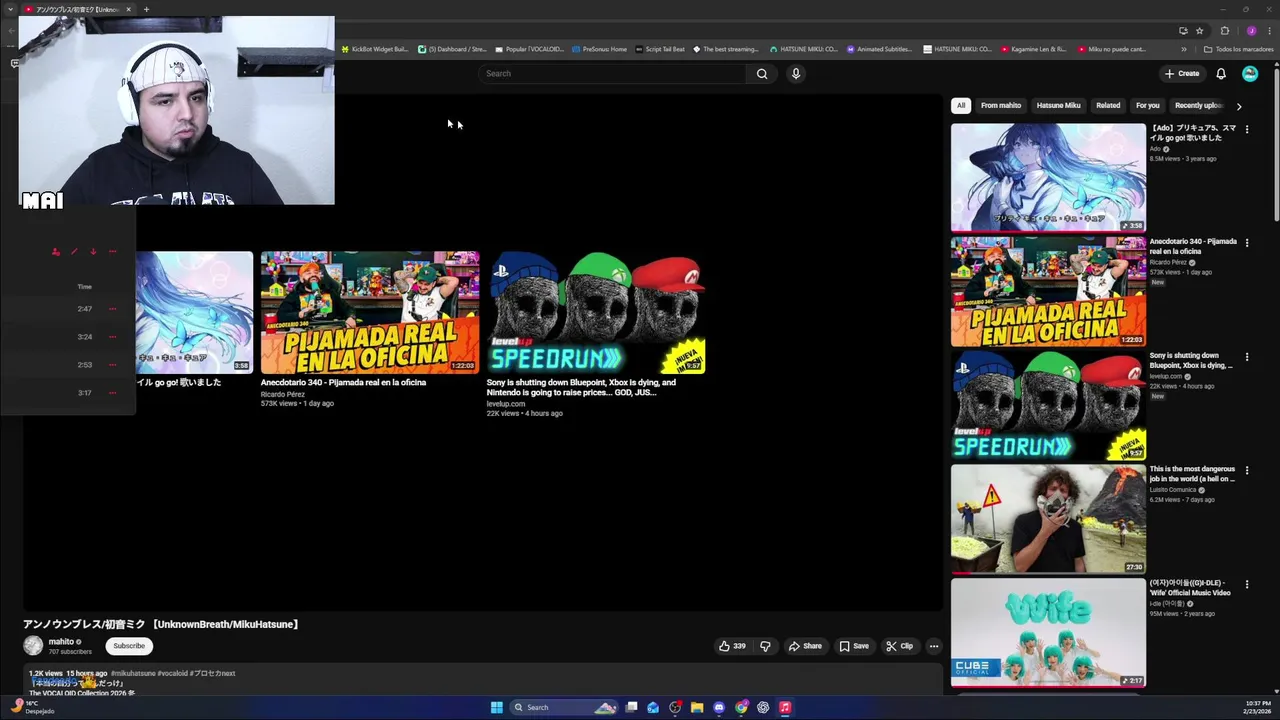Click the Create button
Viewport: 1280px width, 720px height.
pyautogui.click(x=1181, y=73)
